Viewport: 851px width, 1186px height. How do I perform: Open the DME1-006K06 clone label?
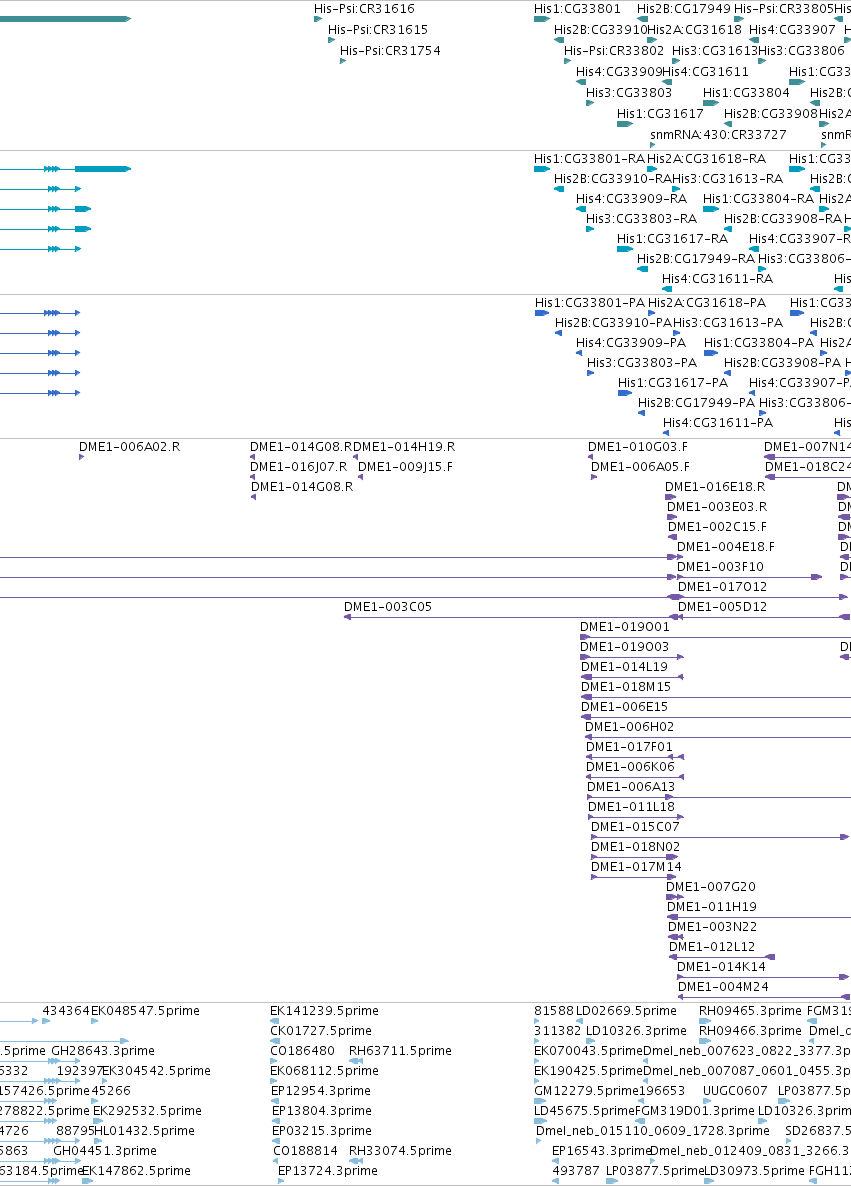click(x=630, y=767)
